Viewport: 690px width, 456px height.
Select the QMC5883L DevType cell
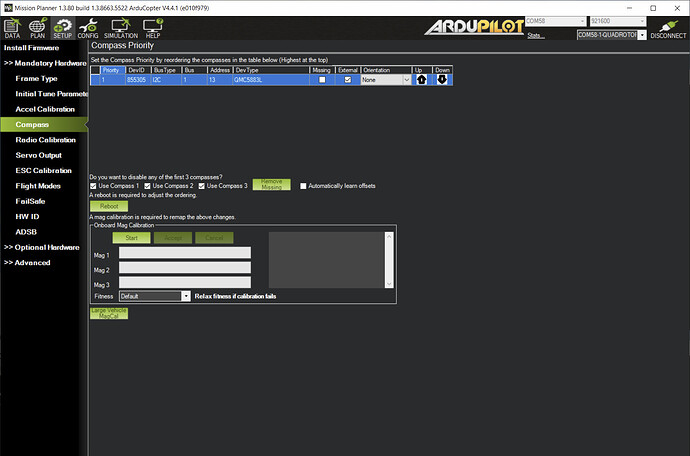(x=271, y=80)
